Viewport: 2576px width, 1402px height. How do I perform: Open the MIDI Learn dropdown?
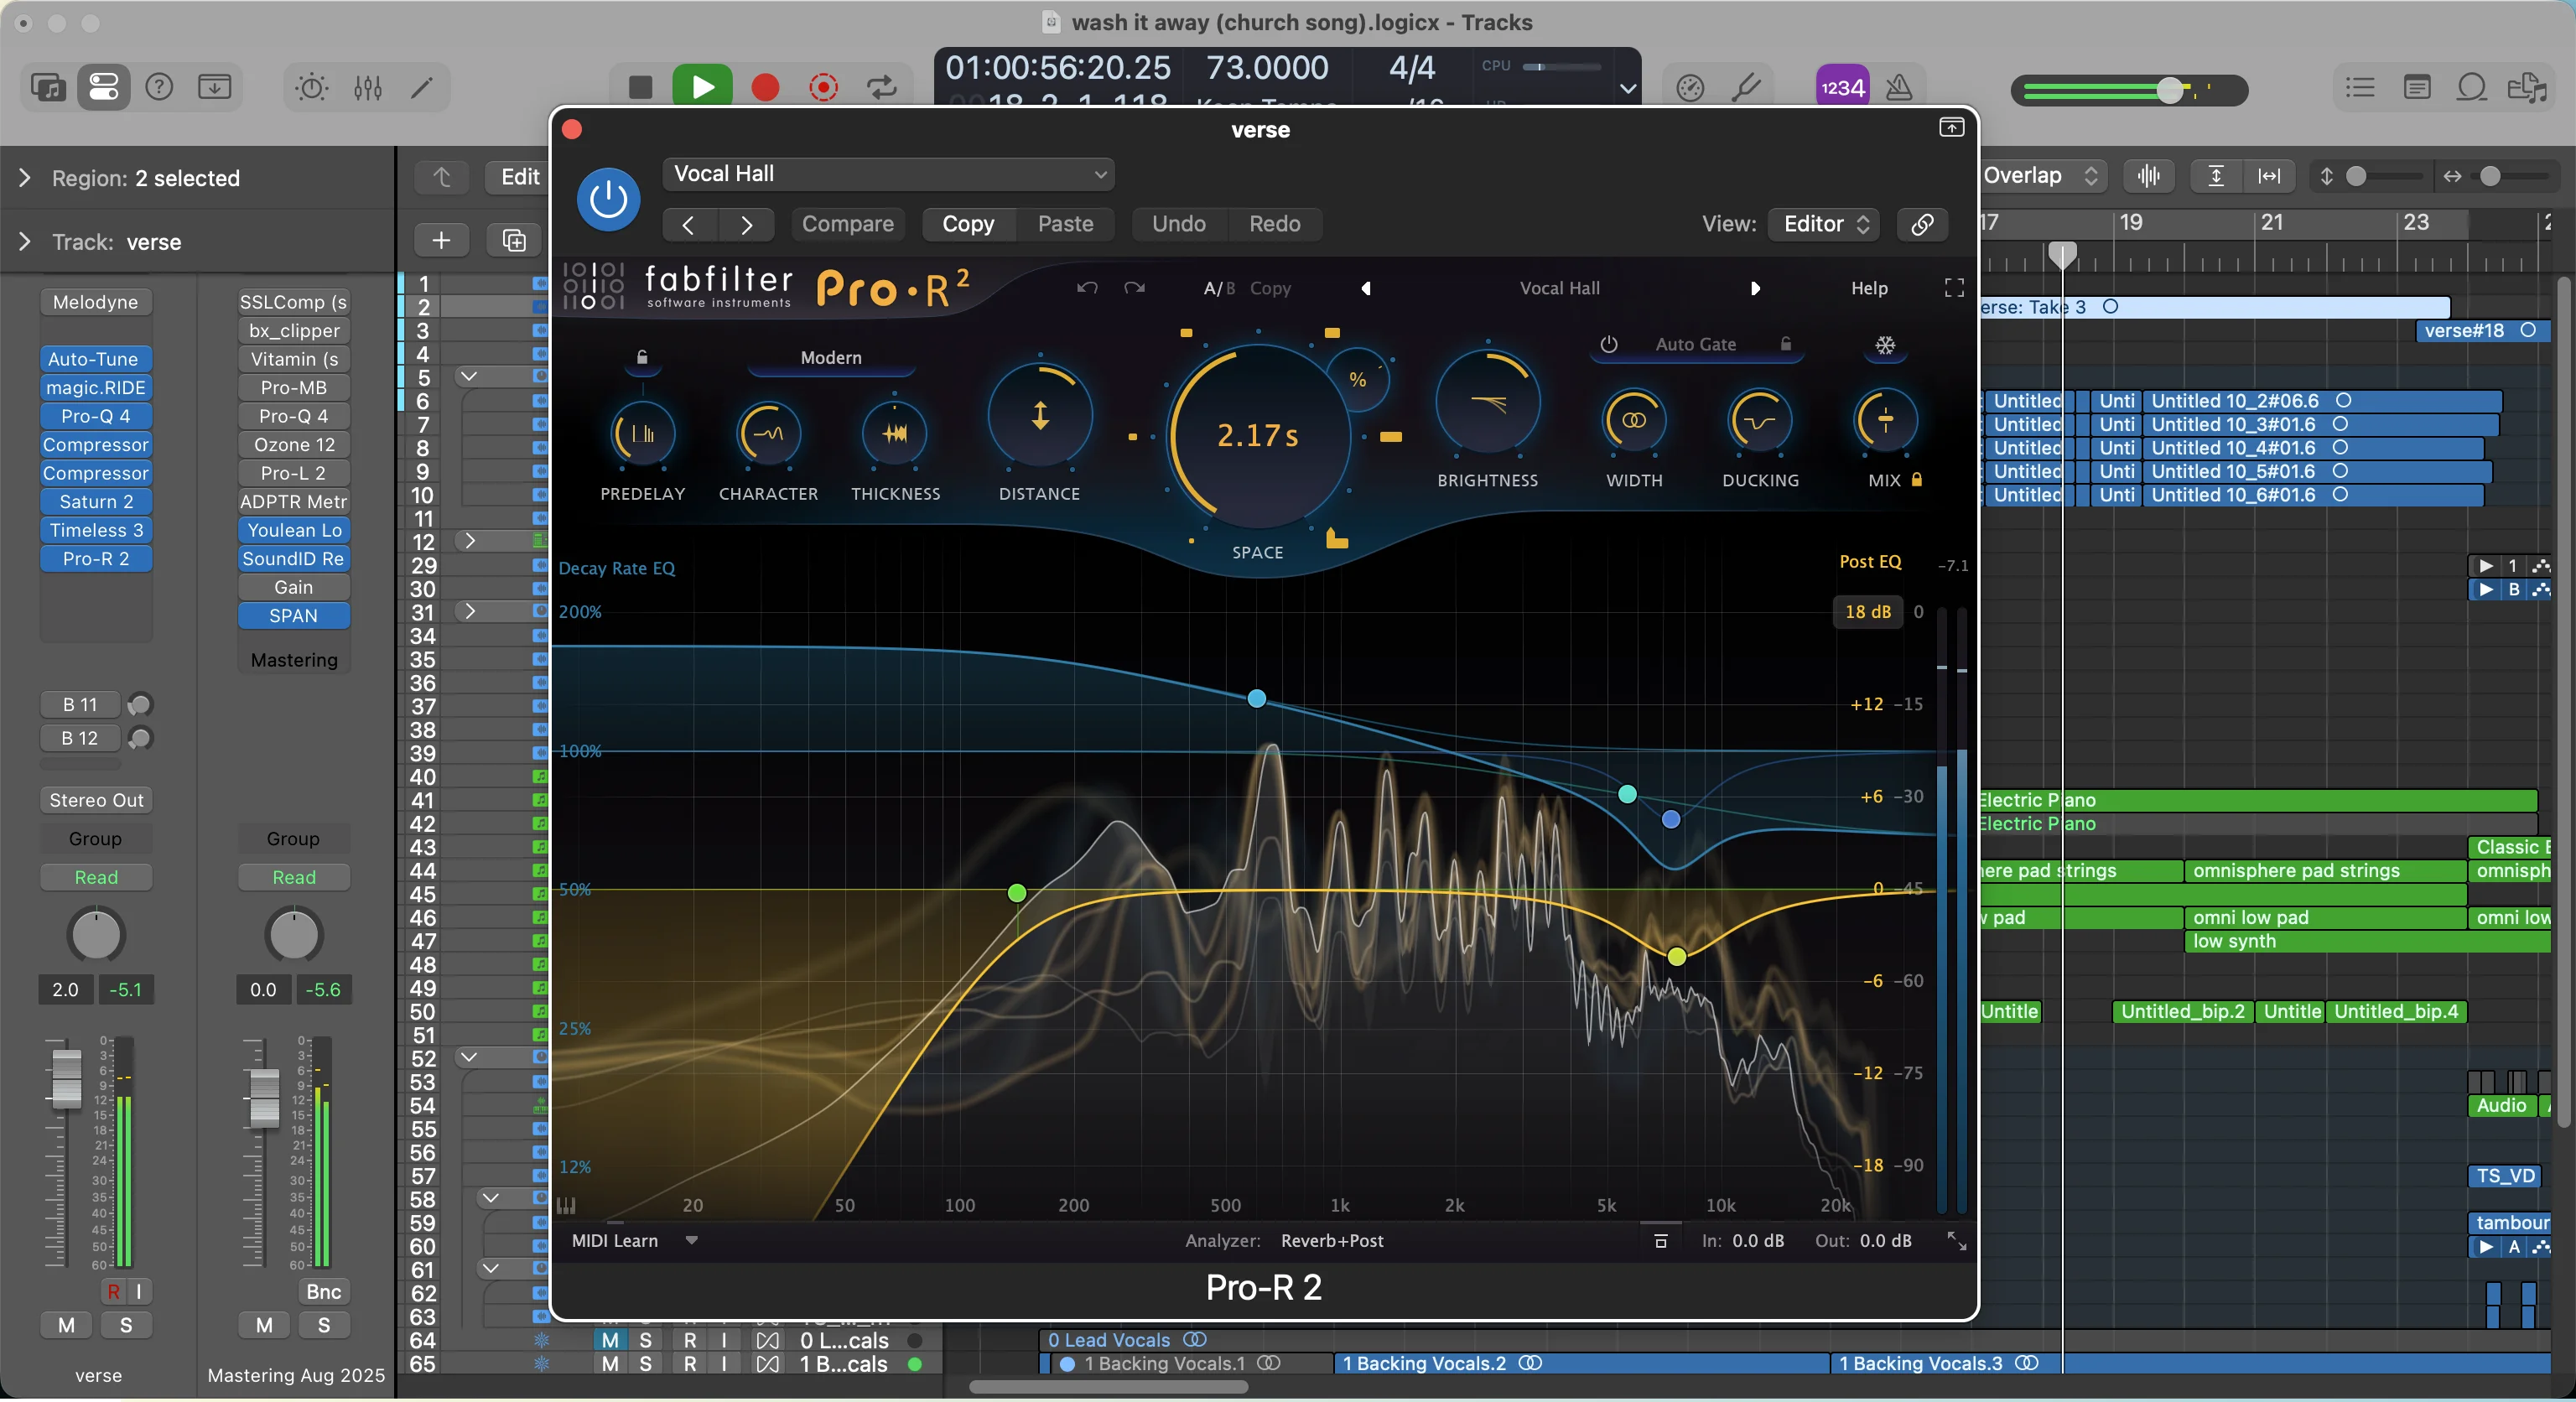pos(692,1241)
